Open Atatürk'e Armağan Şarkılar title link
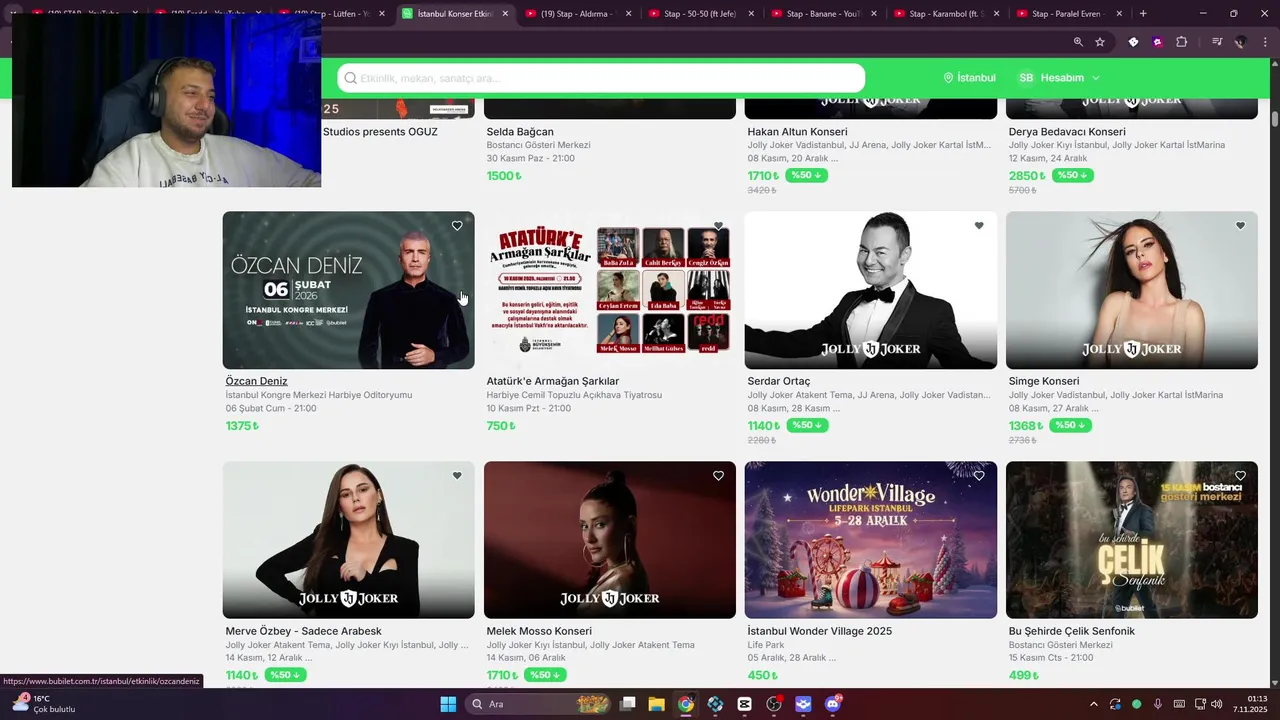The image size is (1280, 720). (x=553, y=381)
